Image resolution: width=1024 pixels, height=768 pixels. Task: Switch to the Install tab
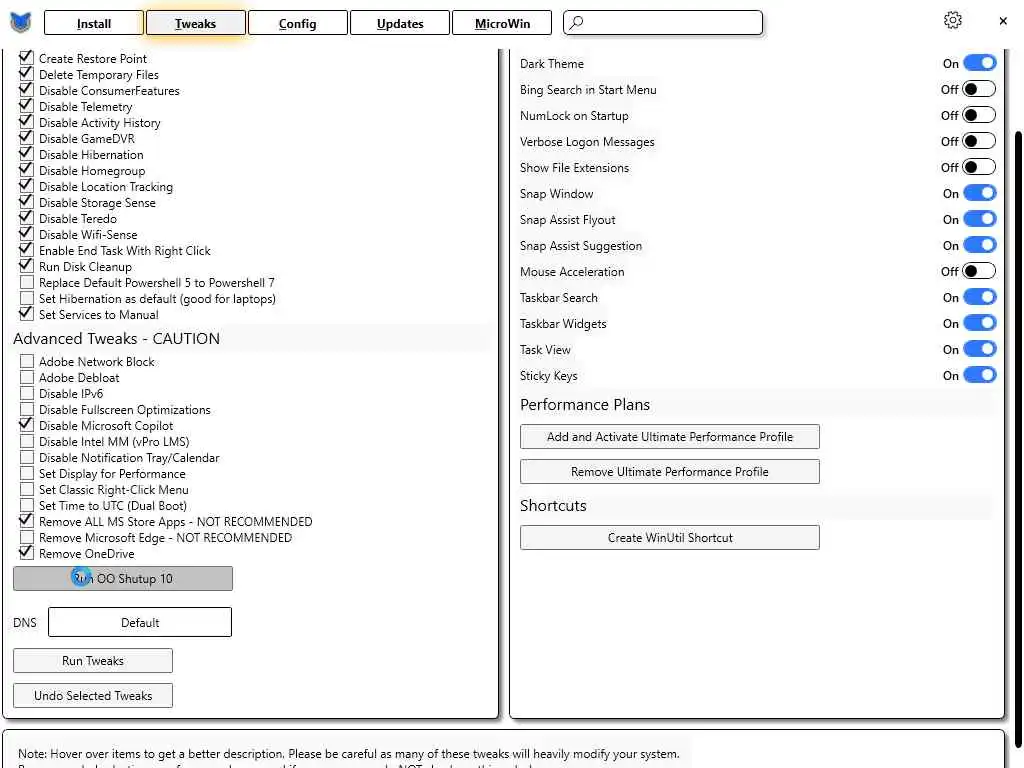pyautogui.click(x=93, y=24)
